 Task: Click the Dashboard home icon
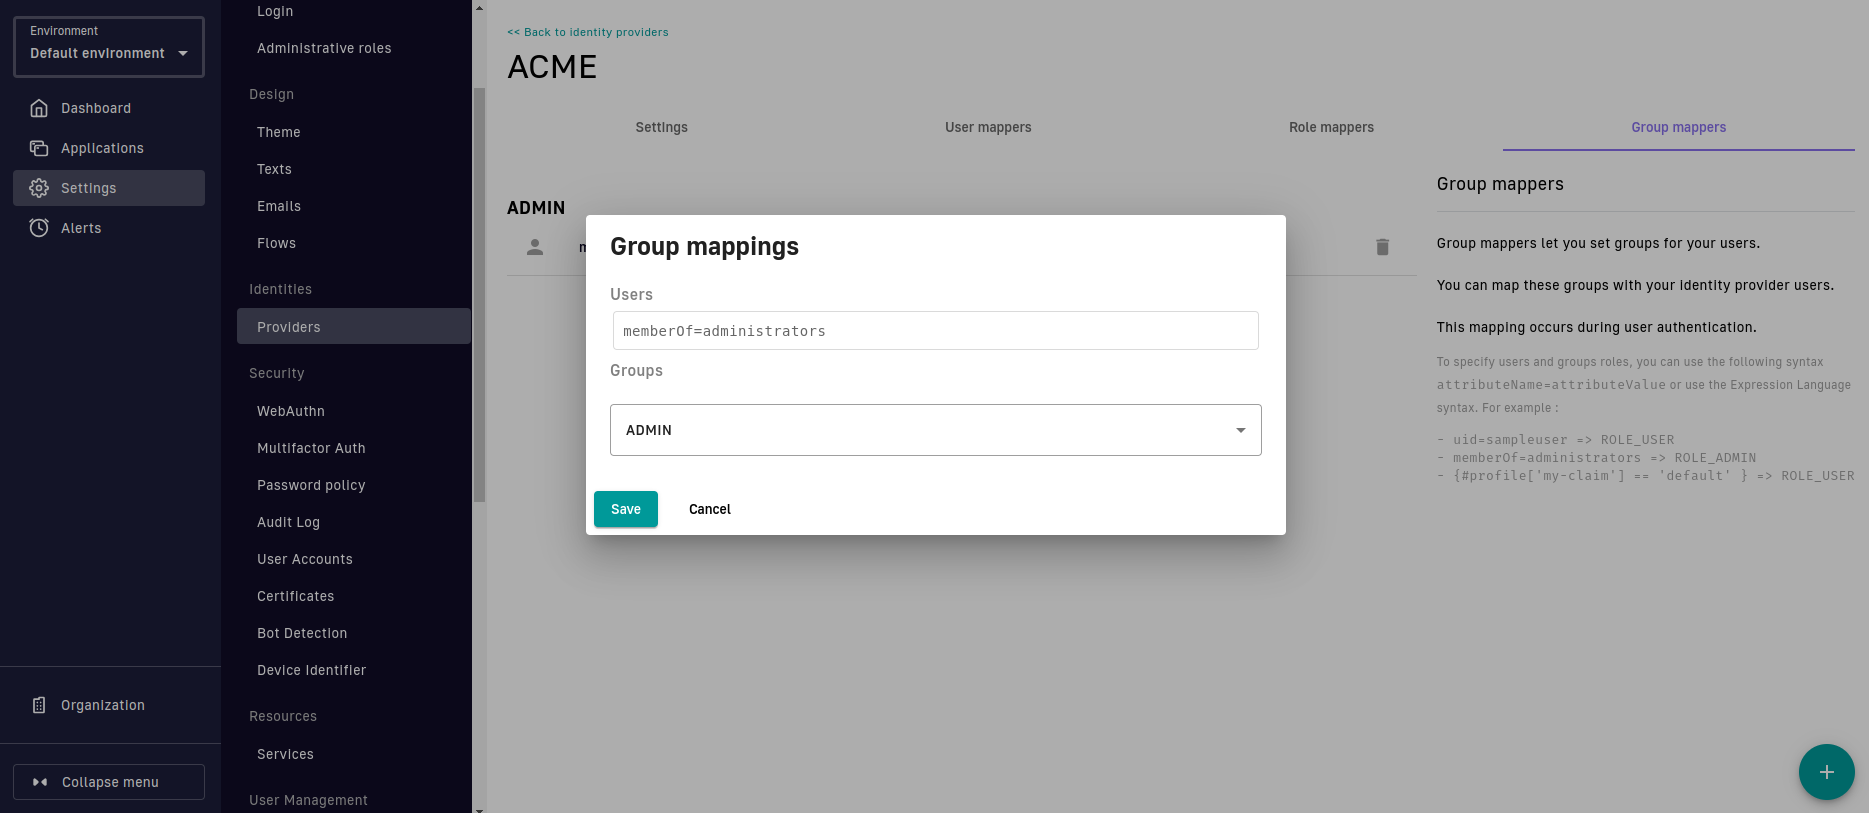[x=39, y=108]
